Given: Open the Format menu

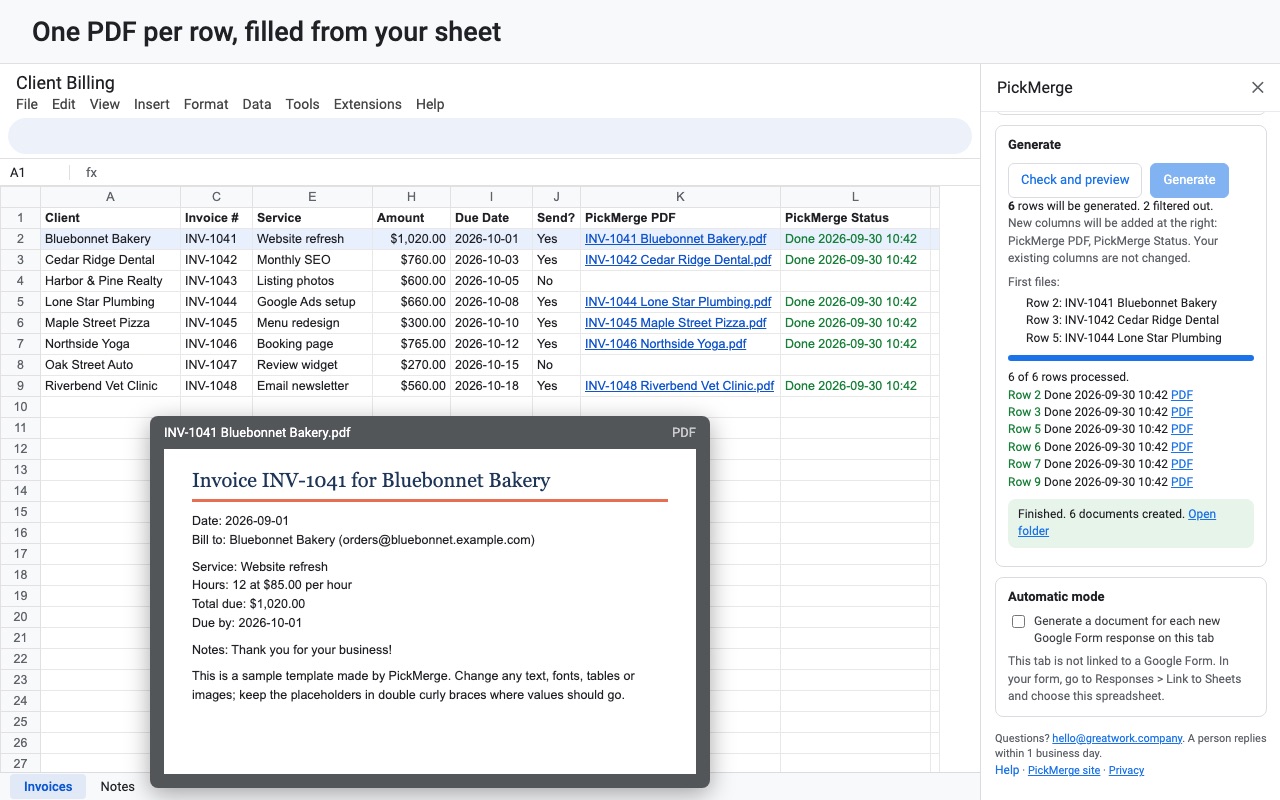Looking at the screenshot, I should point(206,104).
